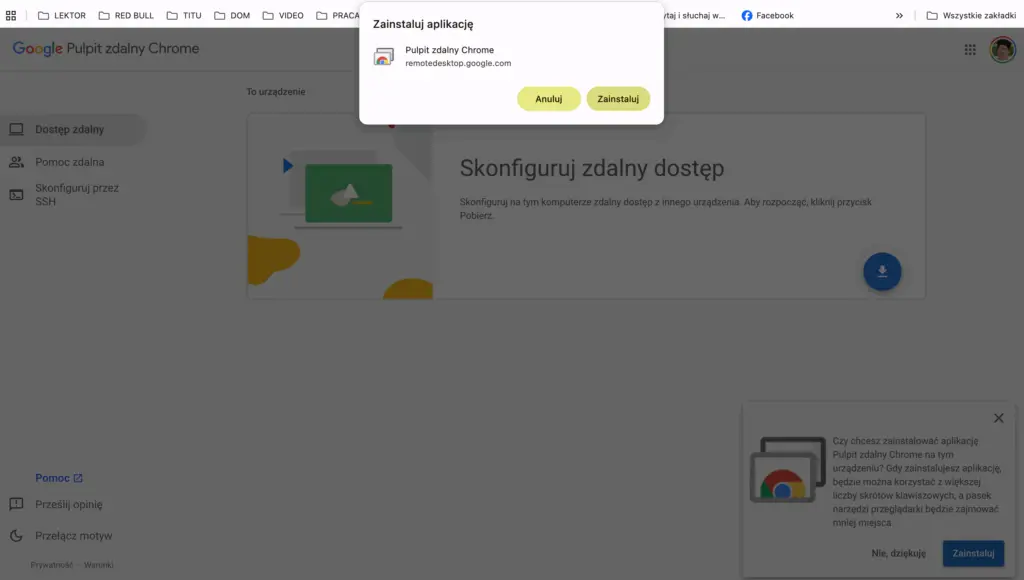1024x580 pixels.
Task: Open Pomoc zdalna section
Action: click(x=70, y=162)
